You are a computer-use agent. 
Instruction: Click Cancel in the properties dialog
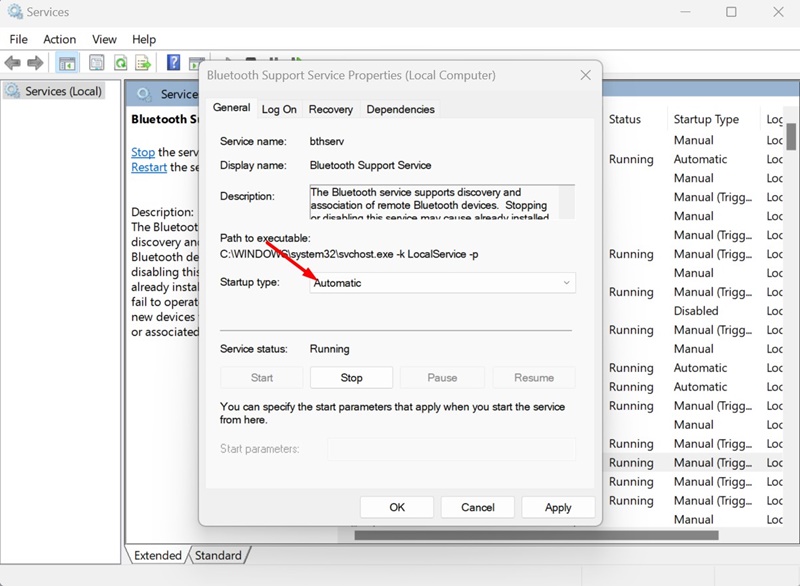478,507
